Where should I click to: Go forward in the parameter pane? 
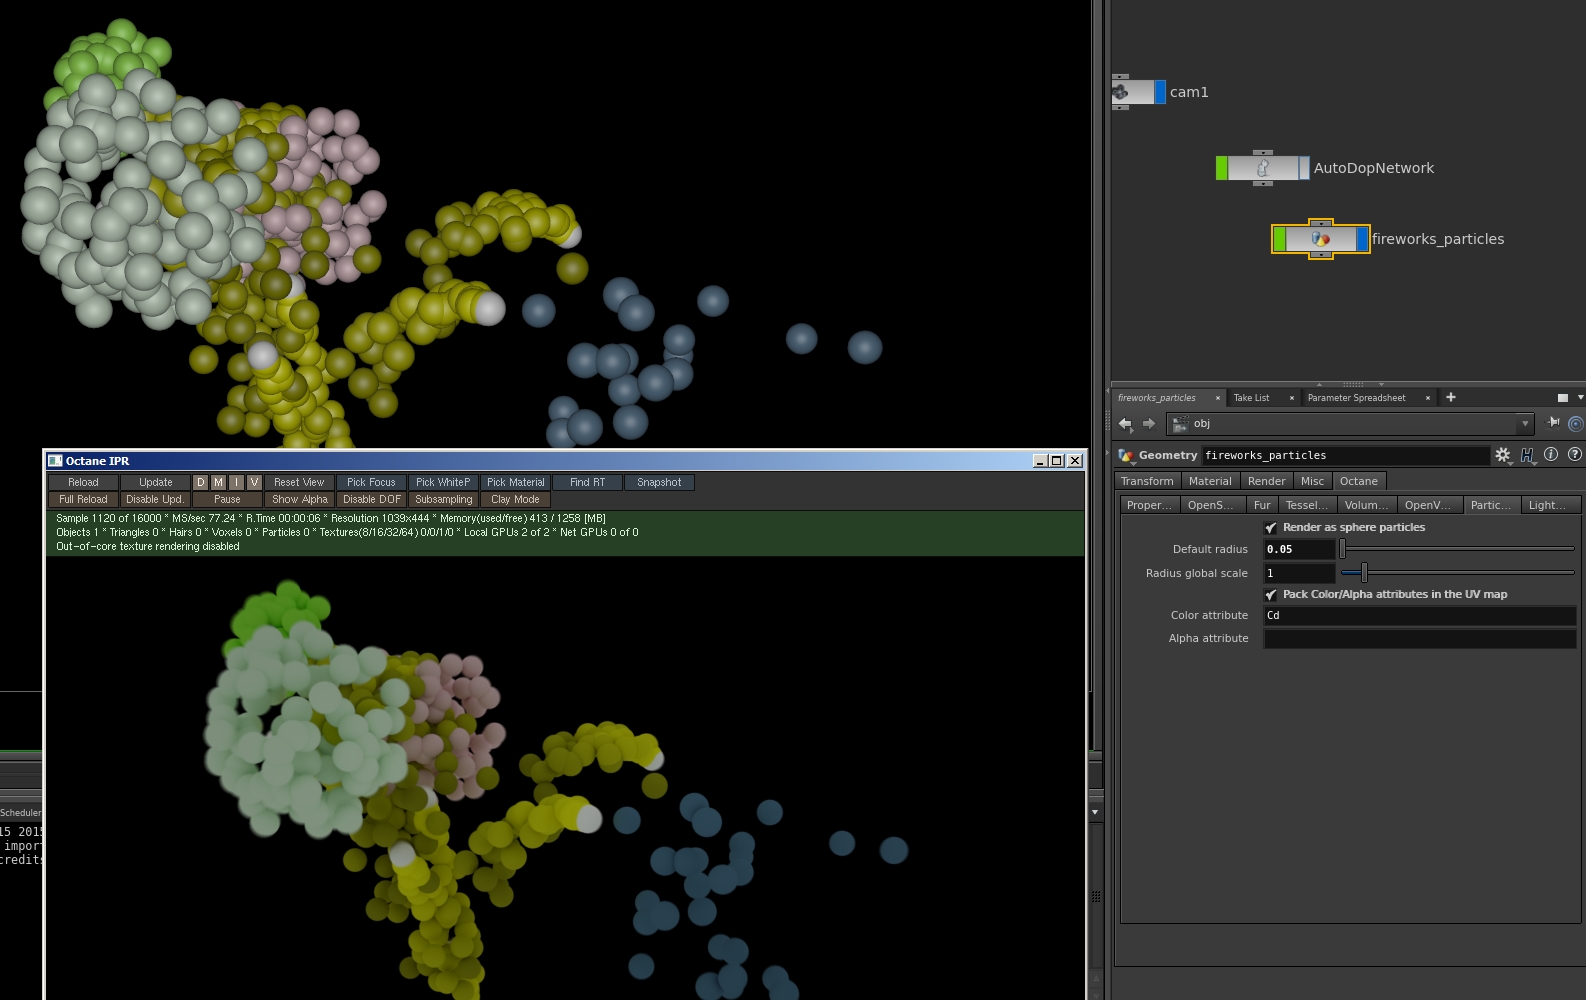pyautogui.click(x=1149, y=424)
